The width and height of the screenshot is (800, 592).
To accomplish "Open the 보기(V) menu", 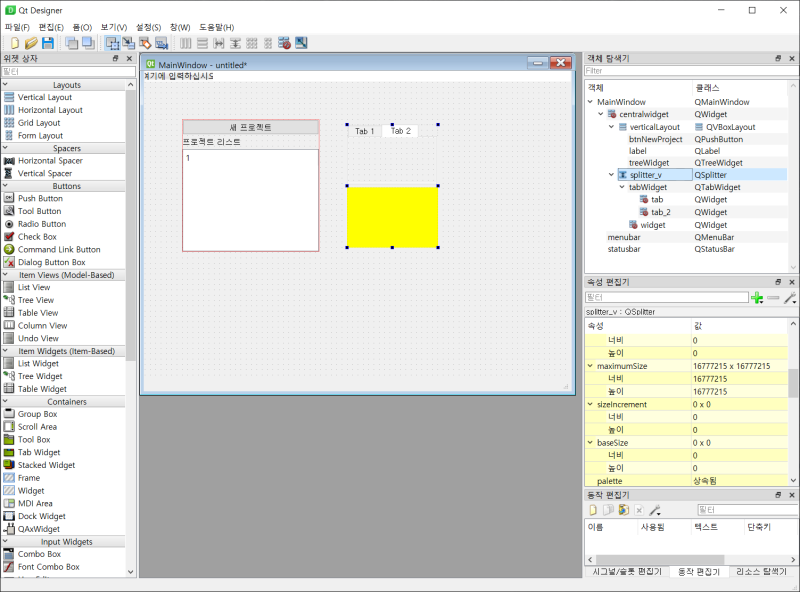I will pos(113,27).
